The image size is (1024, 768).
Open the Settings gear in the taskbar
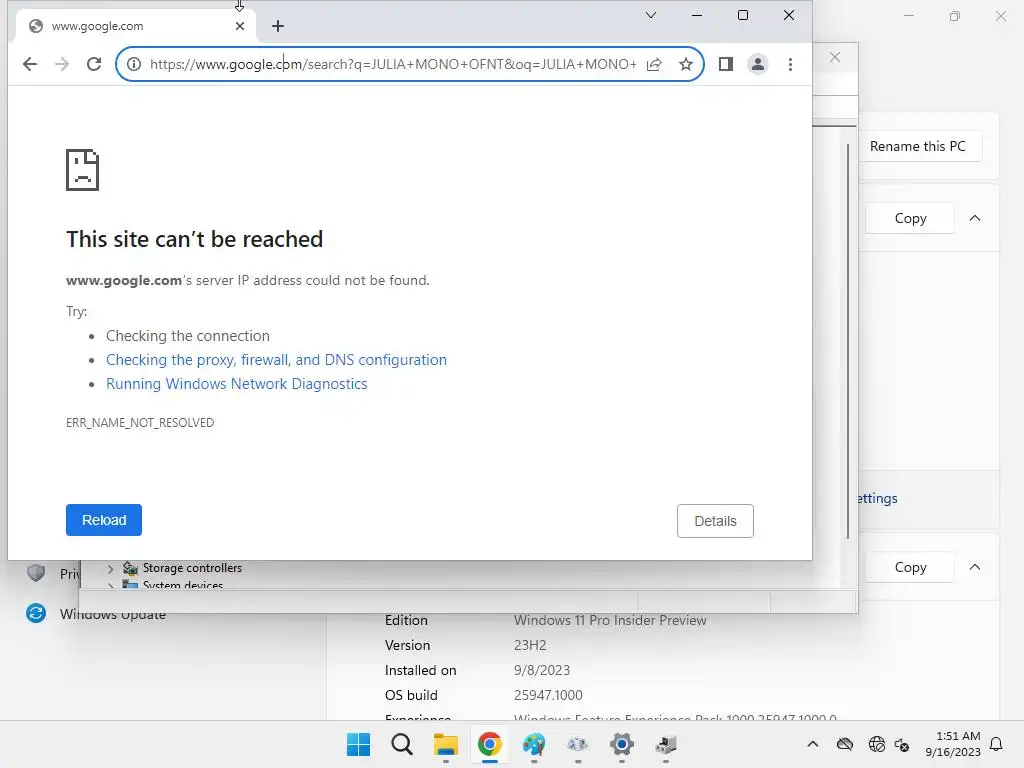point(622,744)
